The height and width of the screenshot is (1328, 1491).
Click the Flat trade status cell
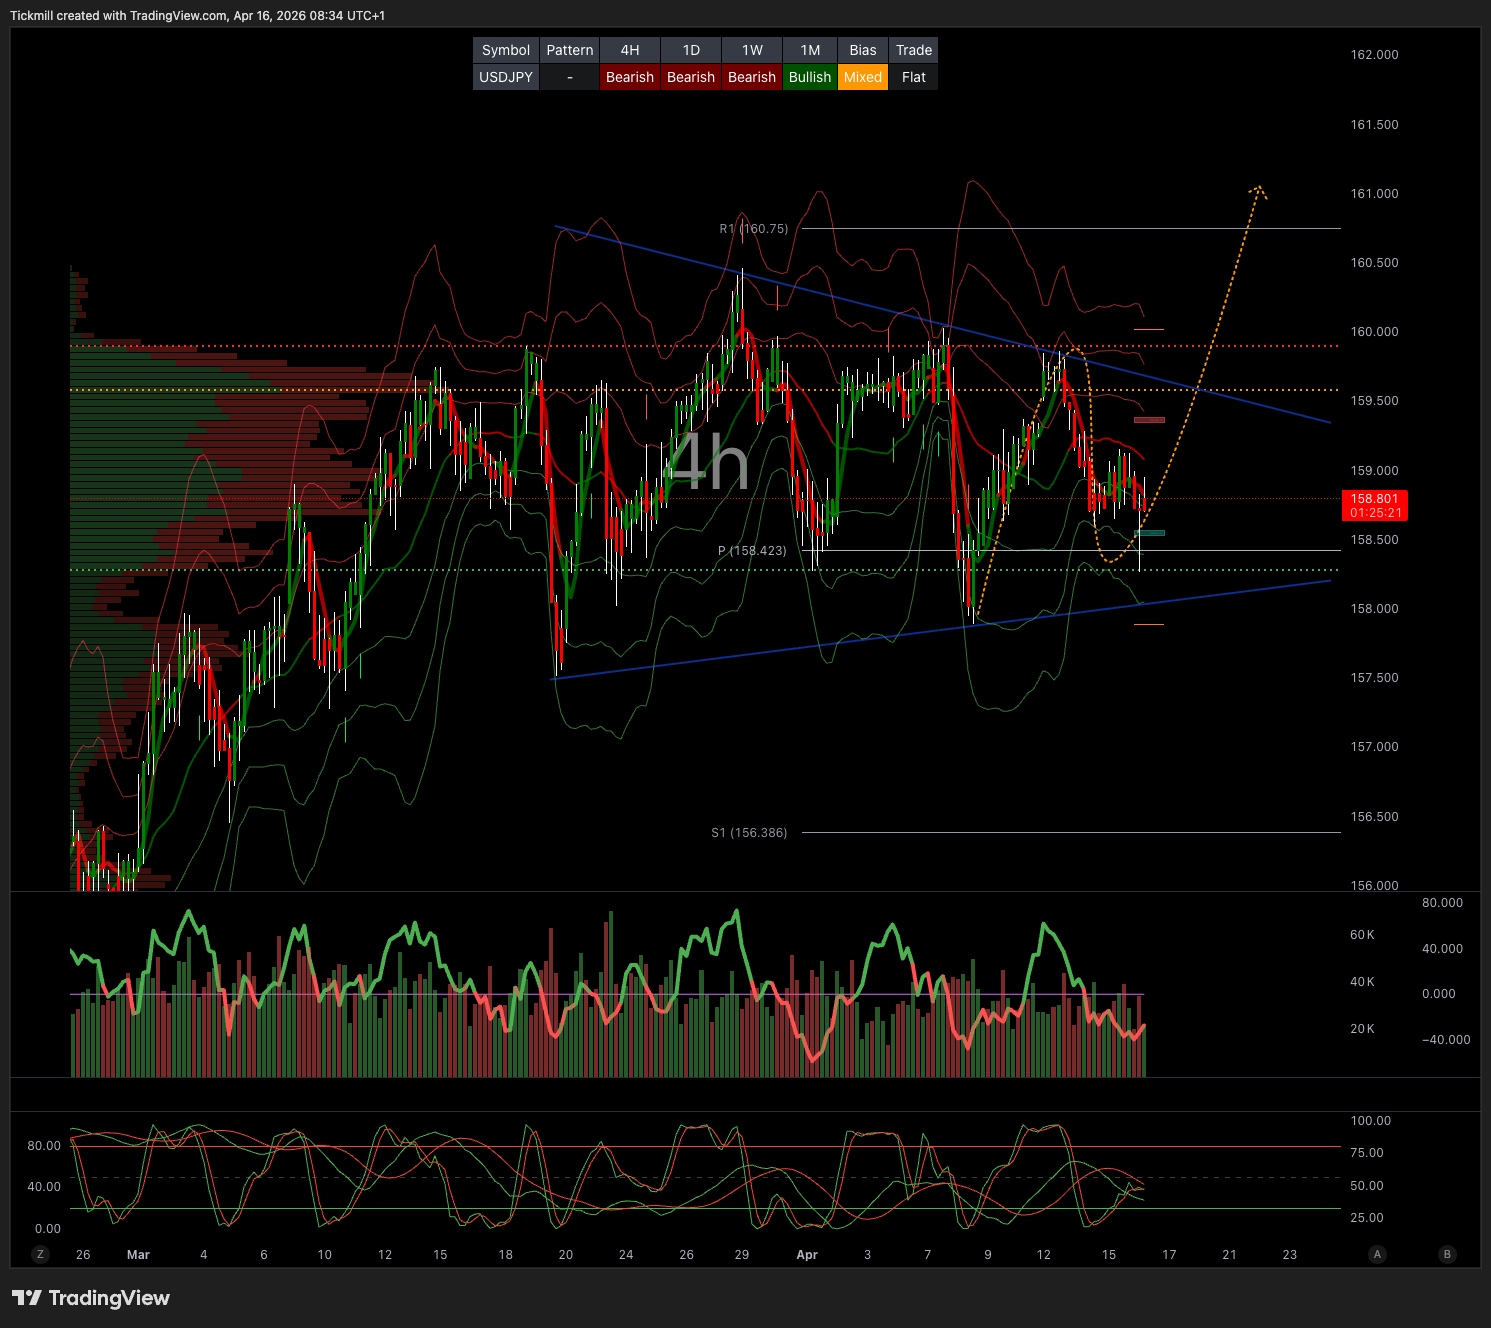click(913, 77)
